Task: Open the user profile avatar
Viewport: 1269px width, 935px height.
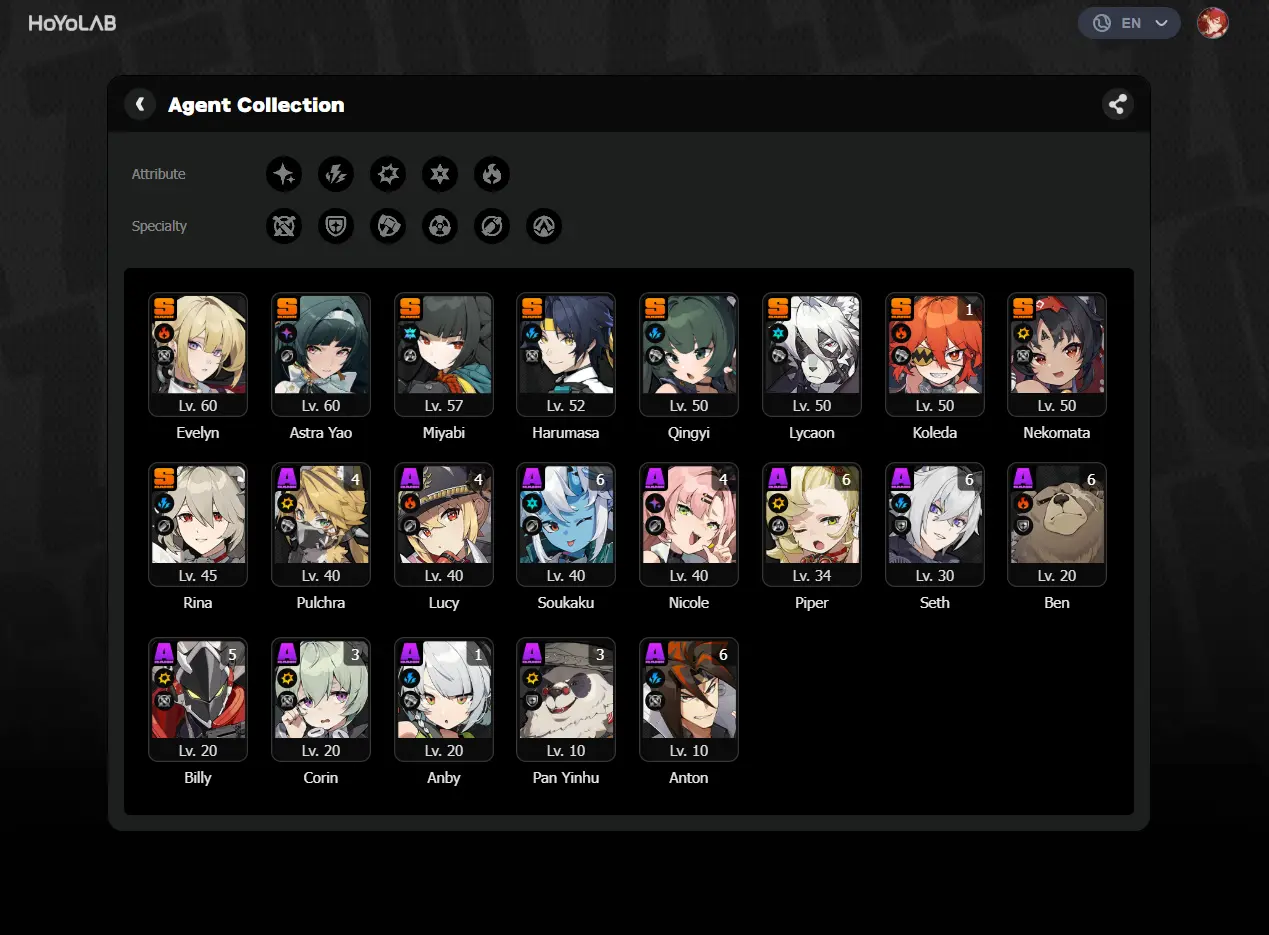Action: (1213, 23)
